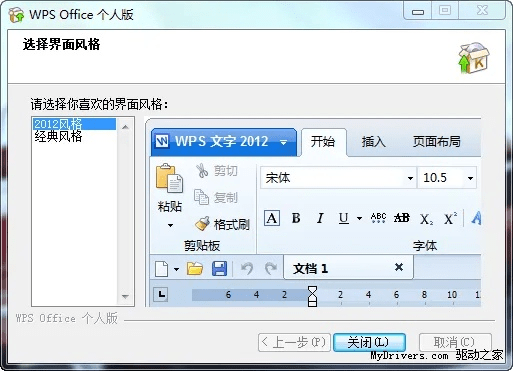Click the redo arrow icon

[x=271, y=268]
